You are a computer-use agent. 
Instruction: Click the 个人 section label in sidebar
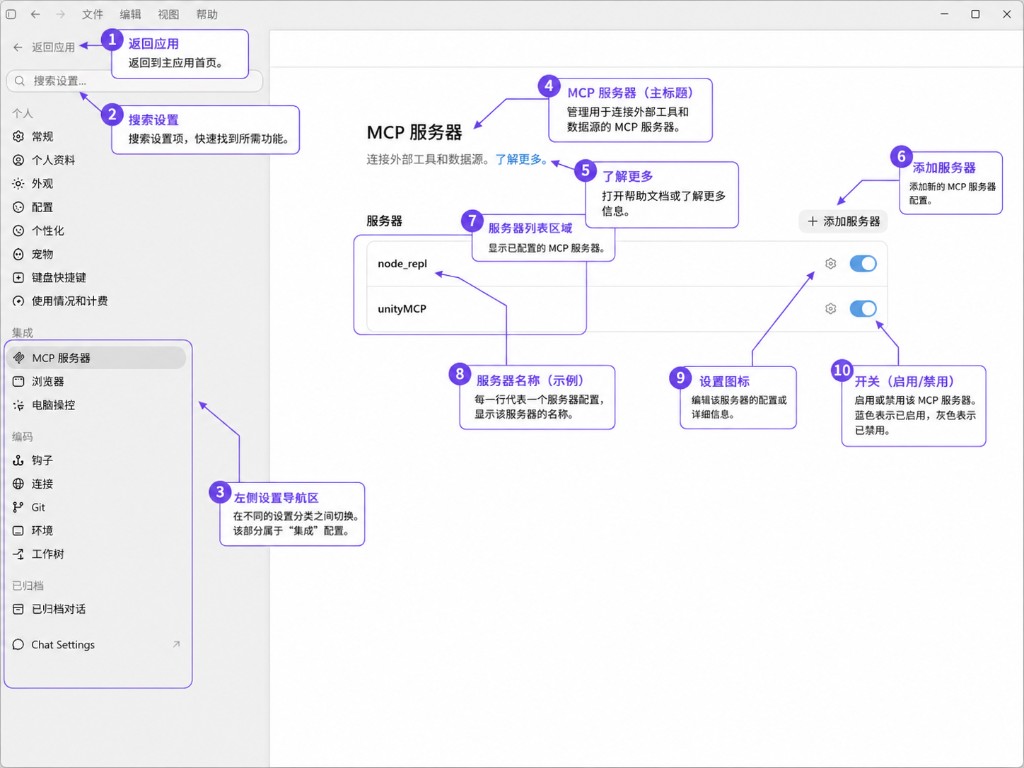point(22,114)
